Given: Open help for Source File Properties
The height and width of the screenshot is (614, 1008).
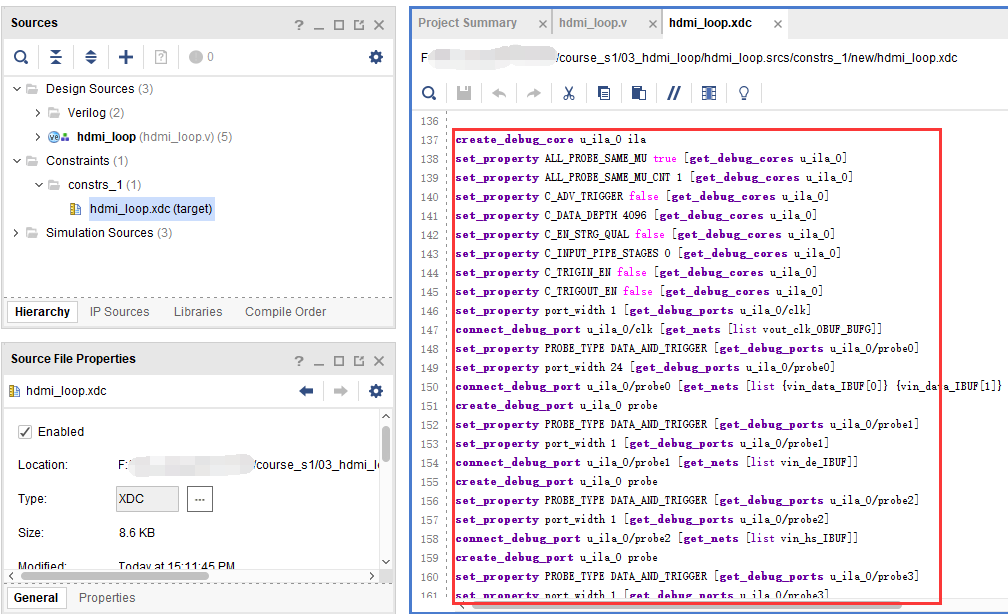Looking at the screenshot, I should [299, 361].
